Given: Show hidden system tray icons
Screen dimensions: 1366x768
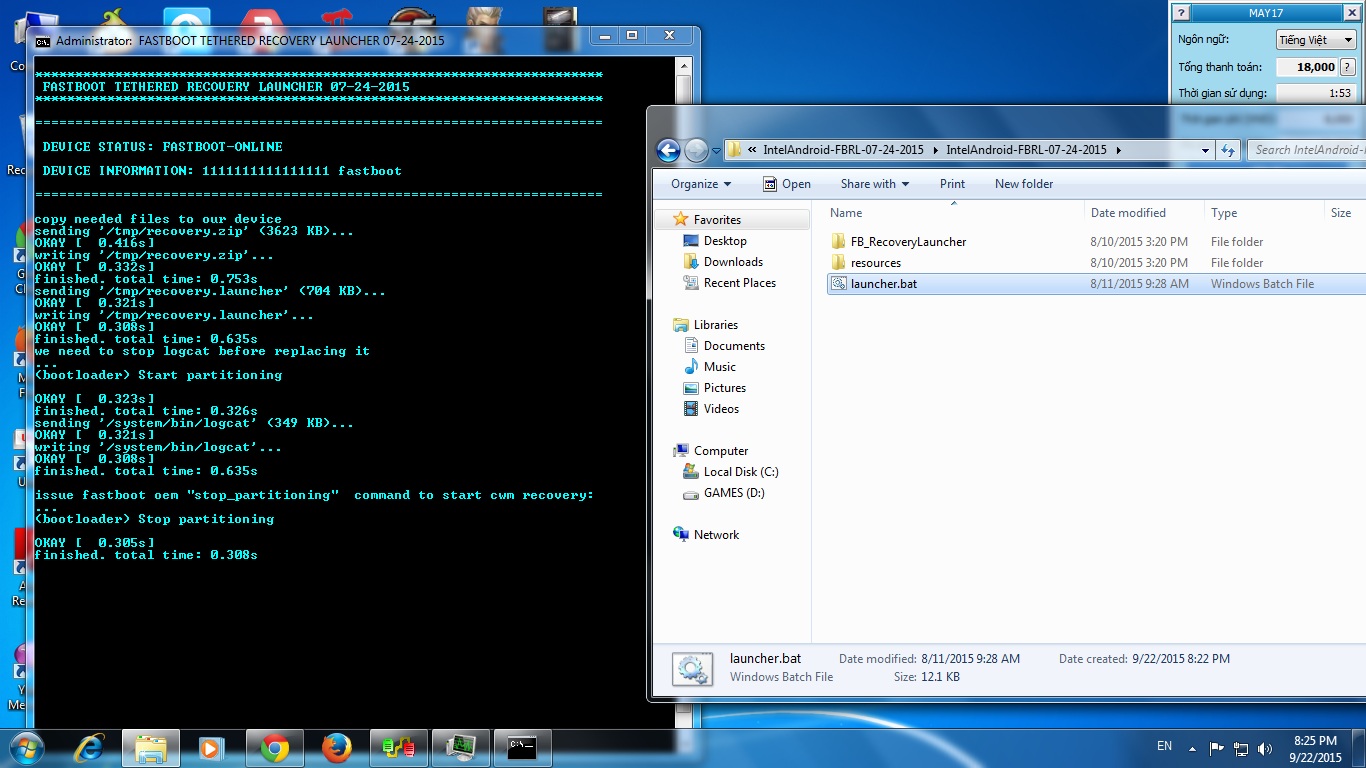Looking at the screenshot, I should pyautogui.click(x=1191, y=748).
